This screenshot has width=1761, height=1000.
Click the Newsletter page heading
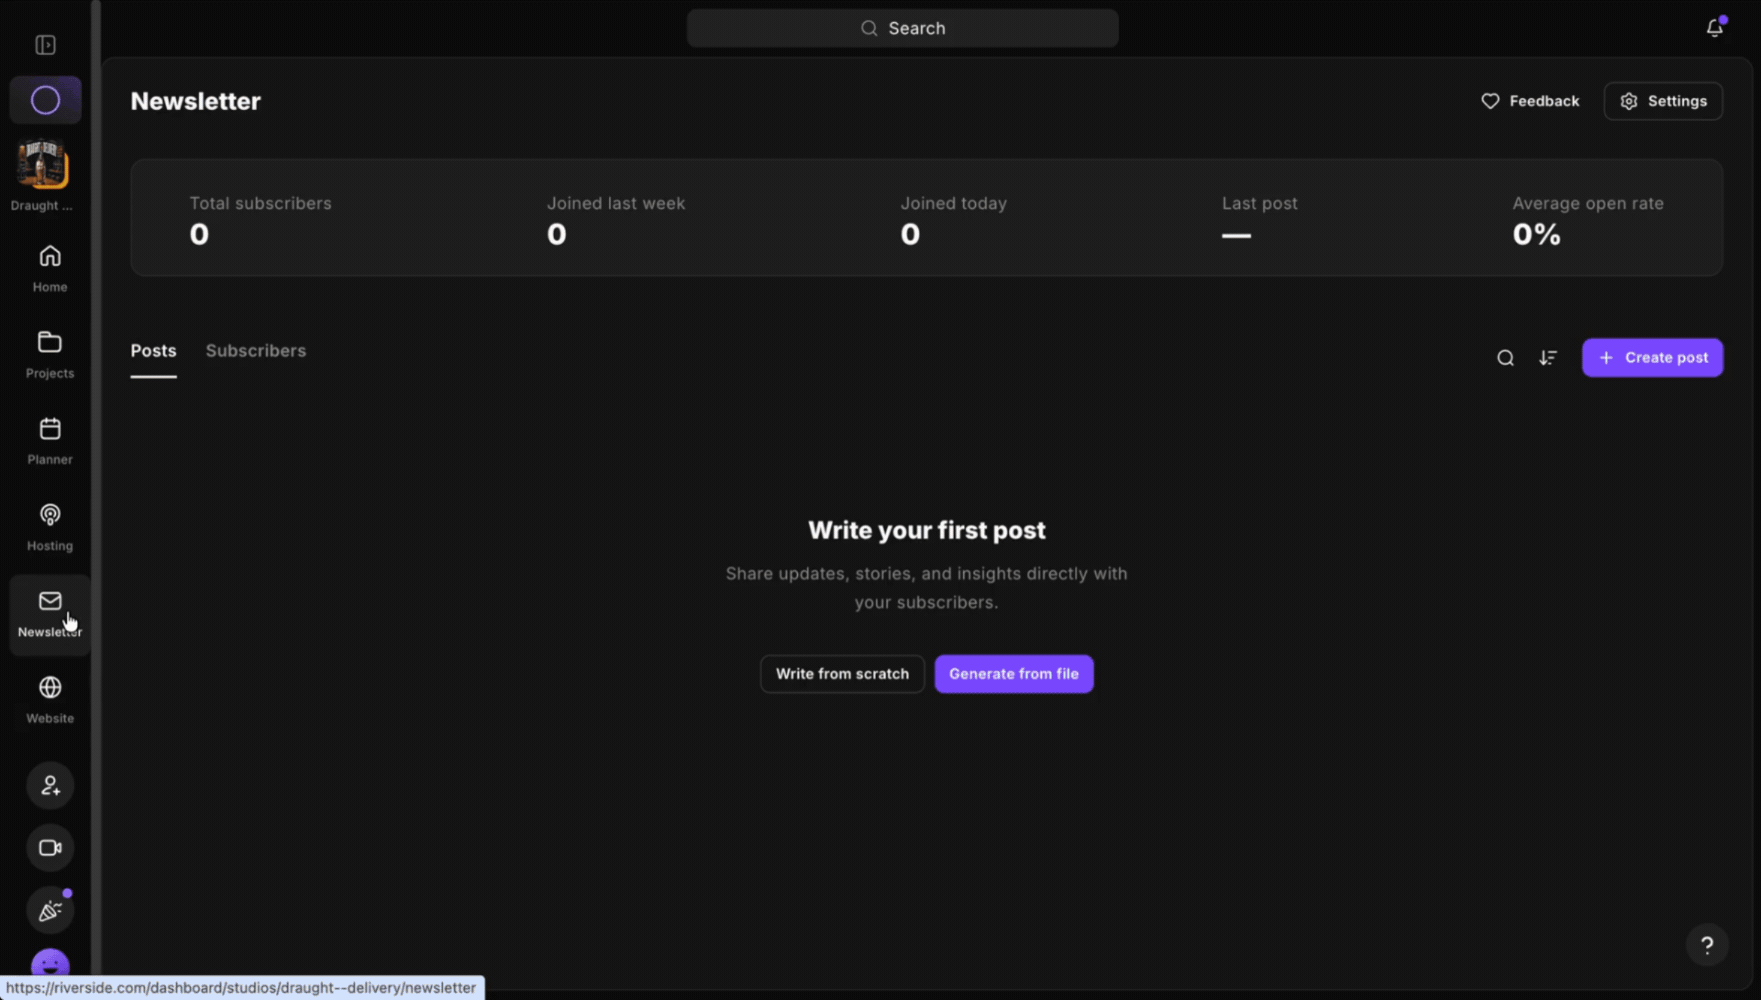tap(196, 101)
